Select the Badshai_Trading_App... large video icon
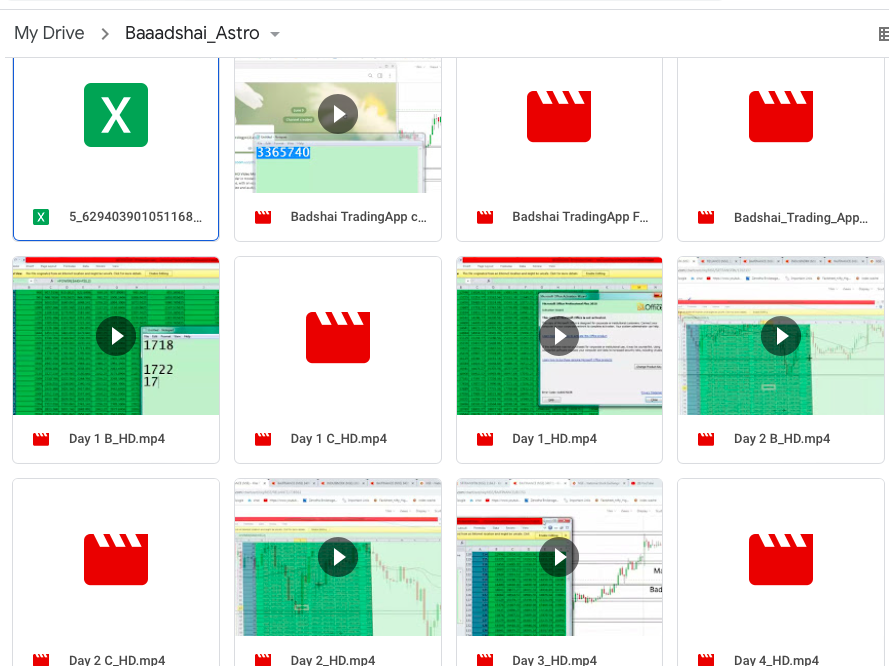Image resolution: width=889 pixels, height=666 pixels. pyautogui.click(x=781, y=115)
